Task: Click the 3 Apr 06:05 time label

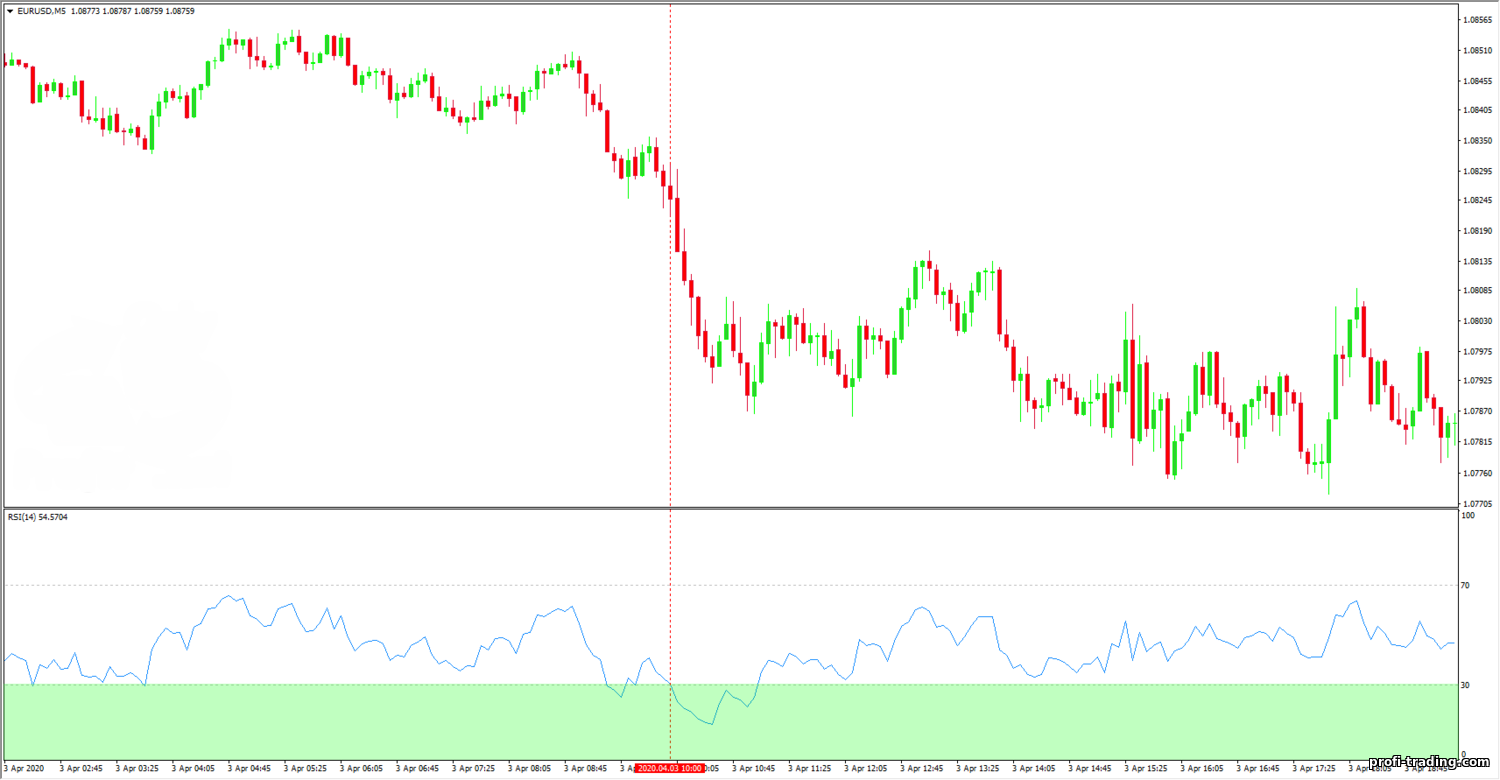Action: pyautogui.click(x=361, y=769)
